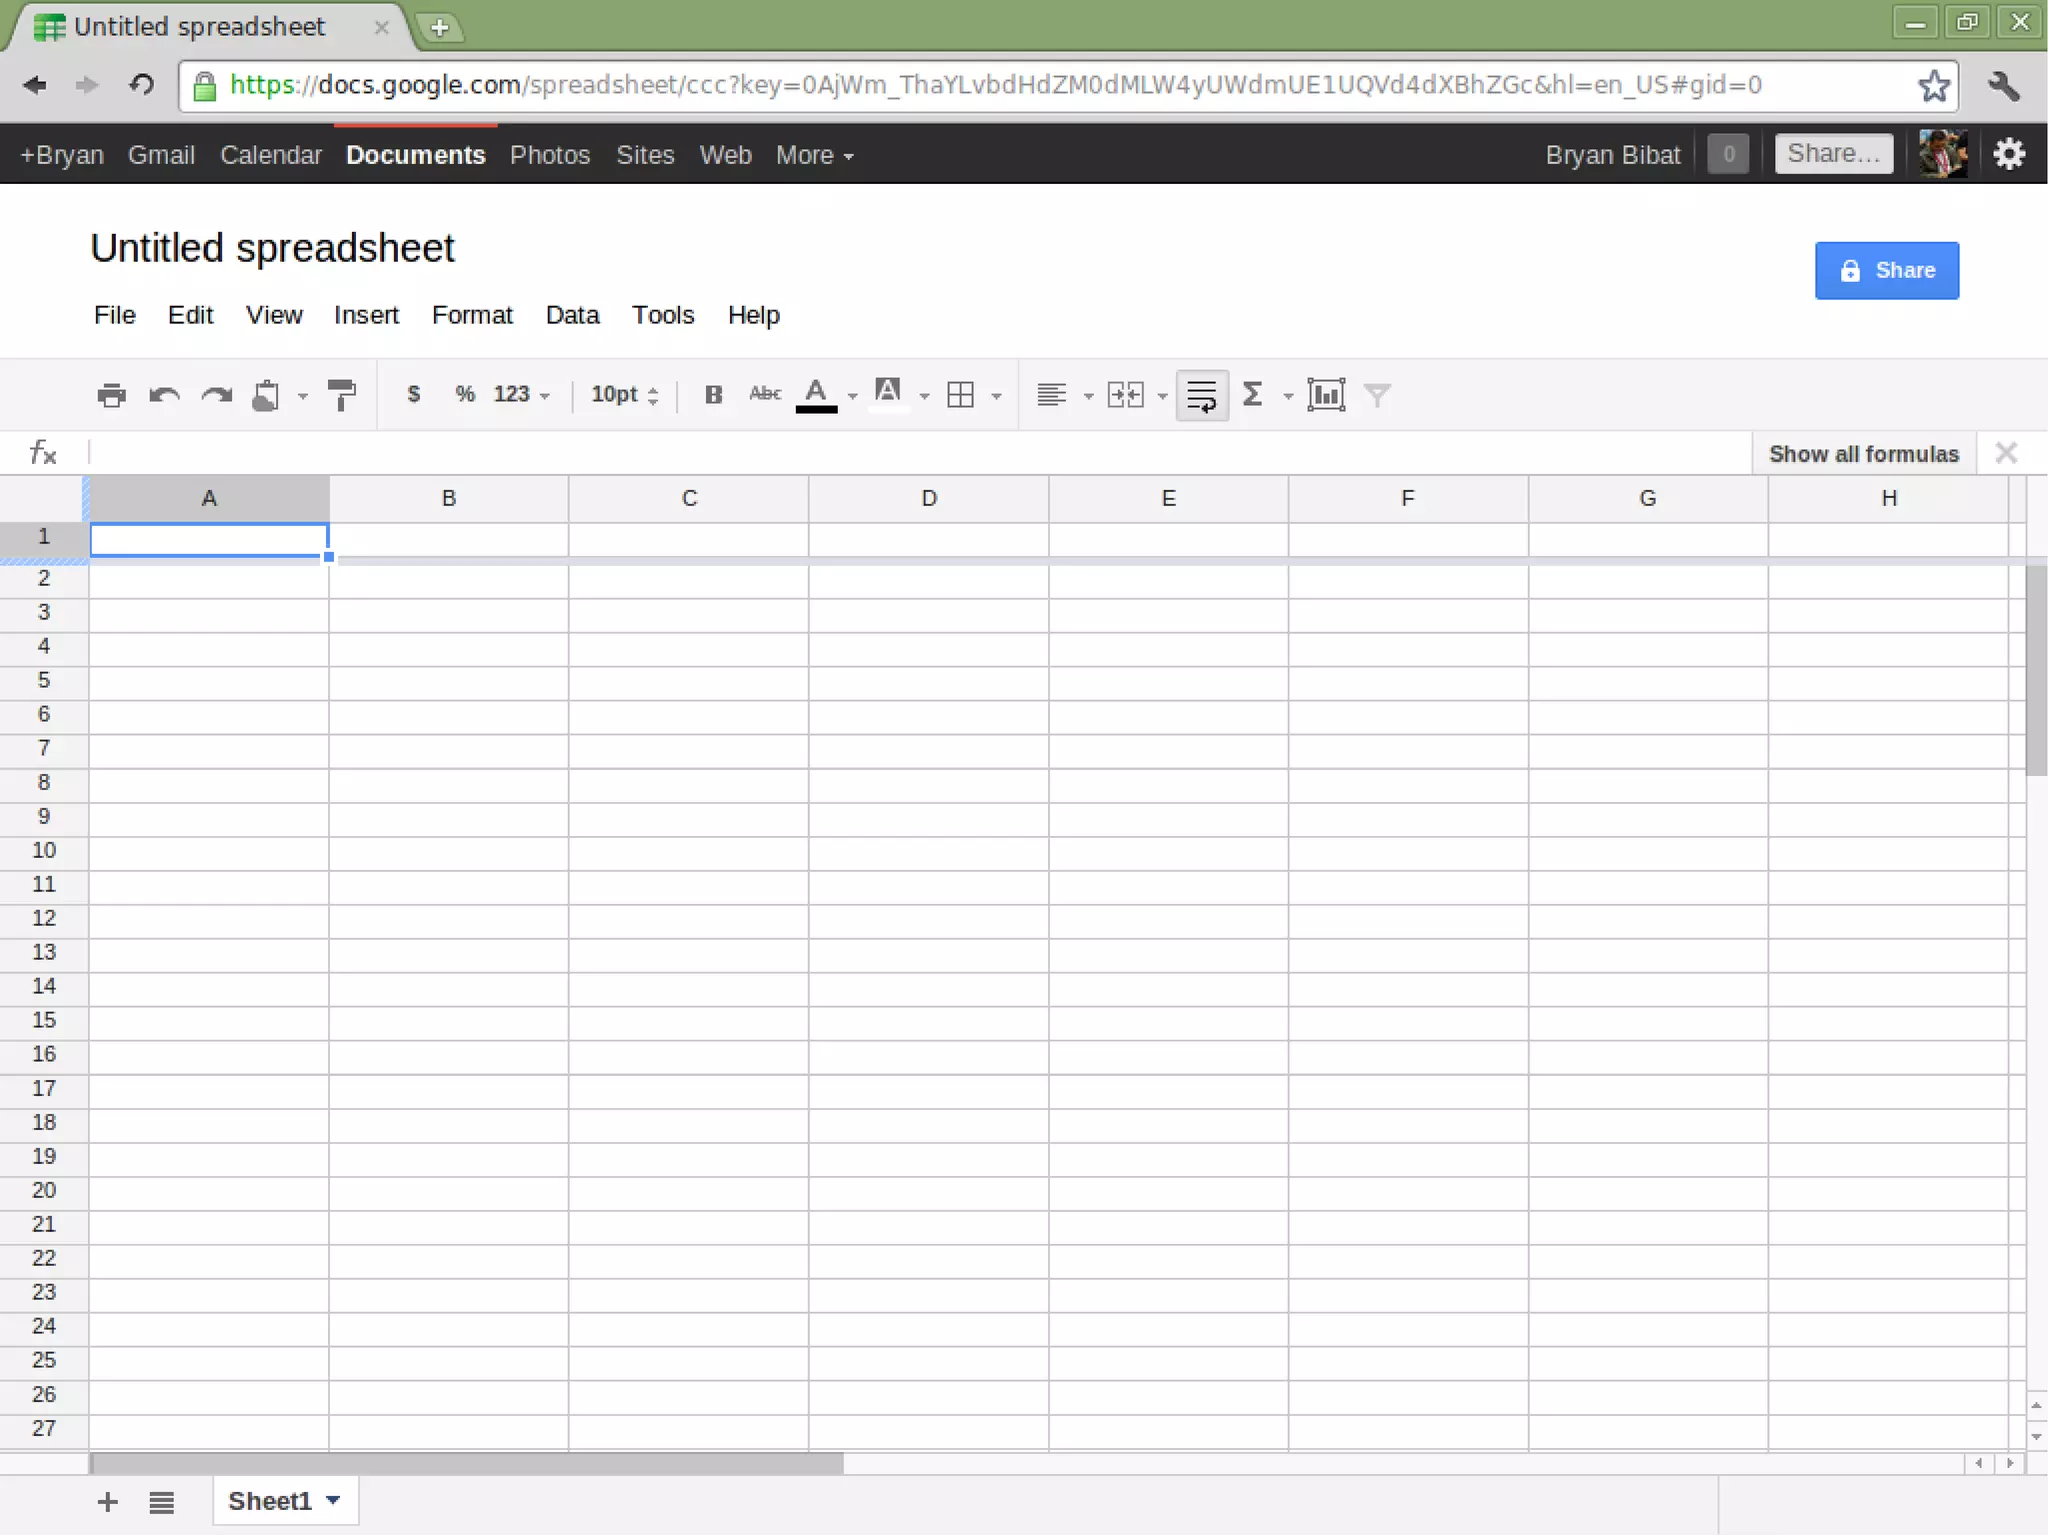Screen dimensions: 2048x1535
Task: Click the formula bar input field
Action: (x=900, y=454)
